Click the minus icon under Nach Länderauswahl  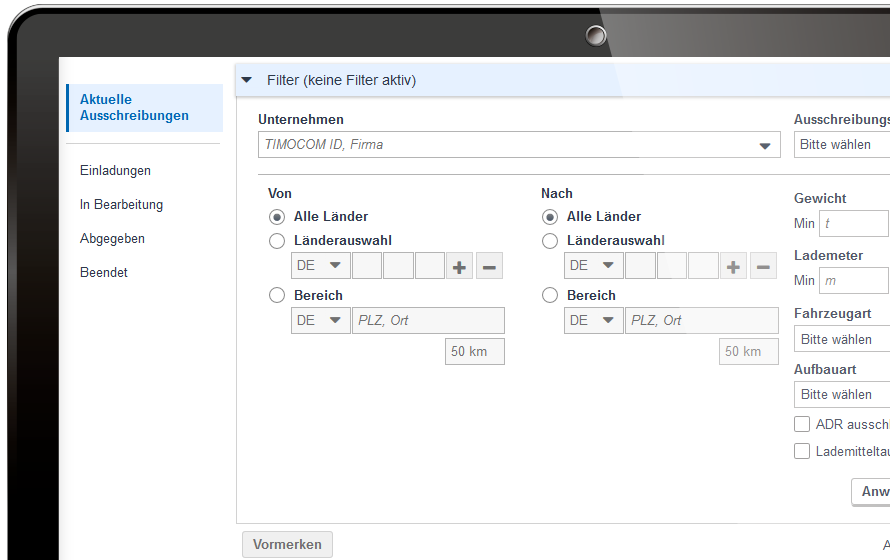[x=763, y=266]
